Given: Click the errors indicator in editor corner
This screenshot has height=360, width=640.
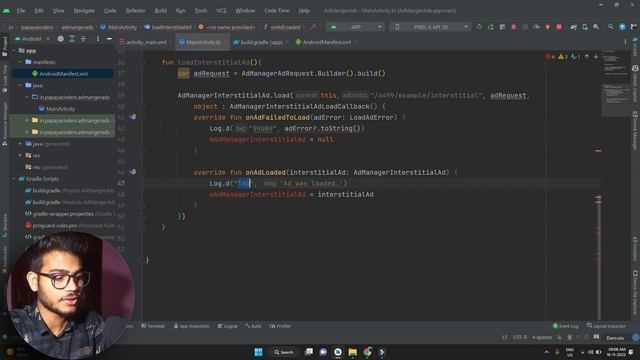Looking at the screenshot, I should (550, 56).
